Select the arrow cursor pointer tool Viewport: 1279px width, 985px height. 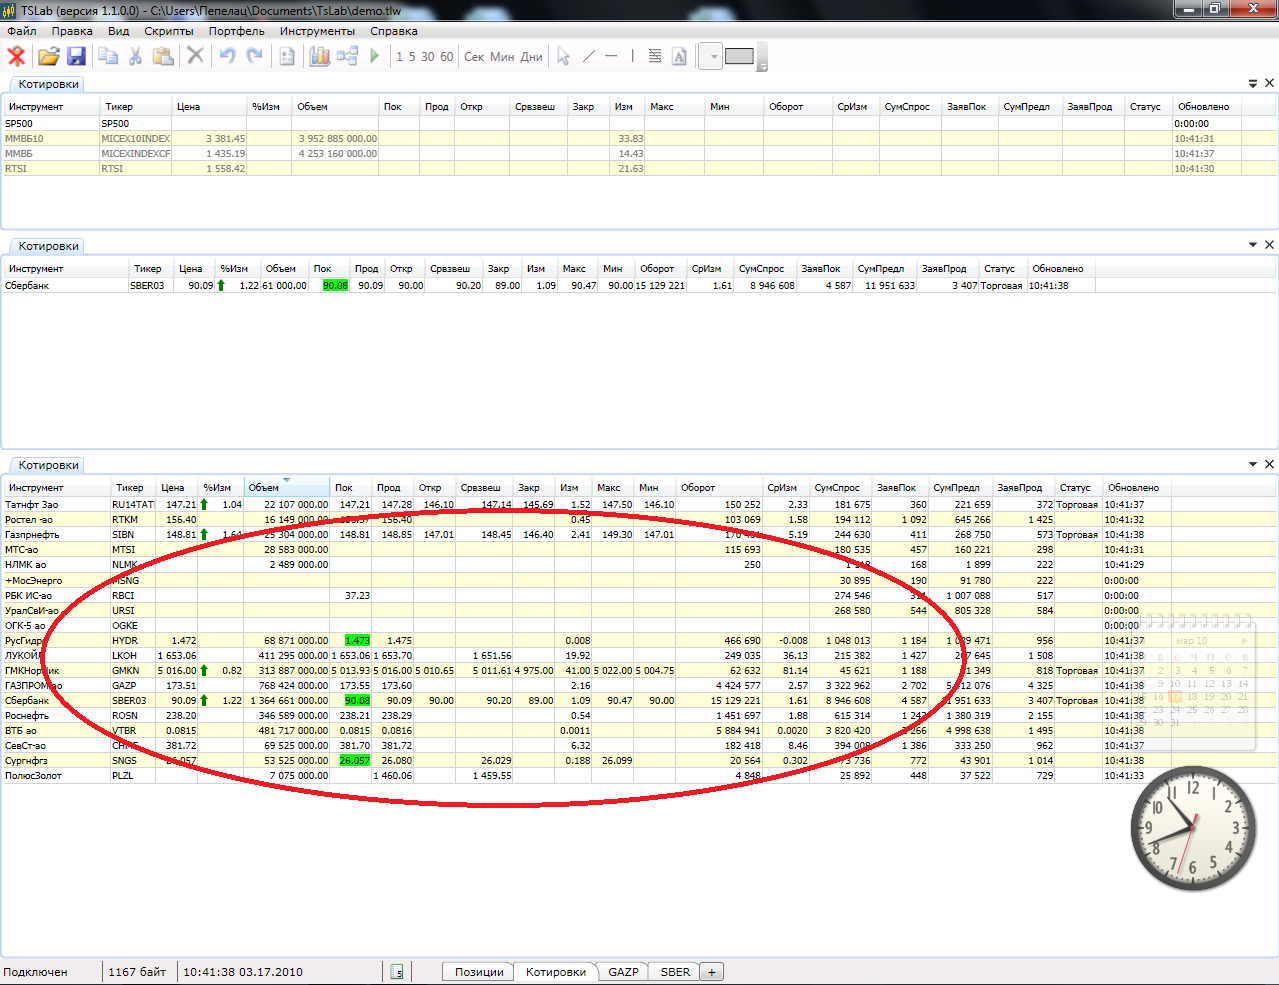click(x=563, y=56)
